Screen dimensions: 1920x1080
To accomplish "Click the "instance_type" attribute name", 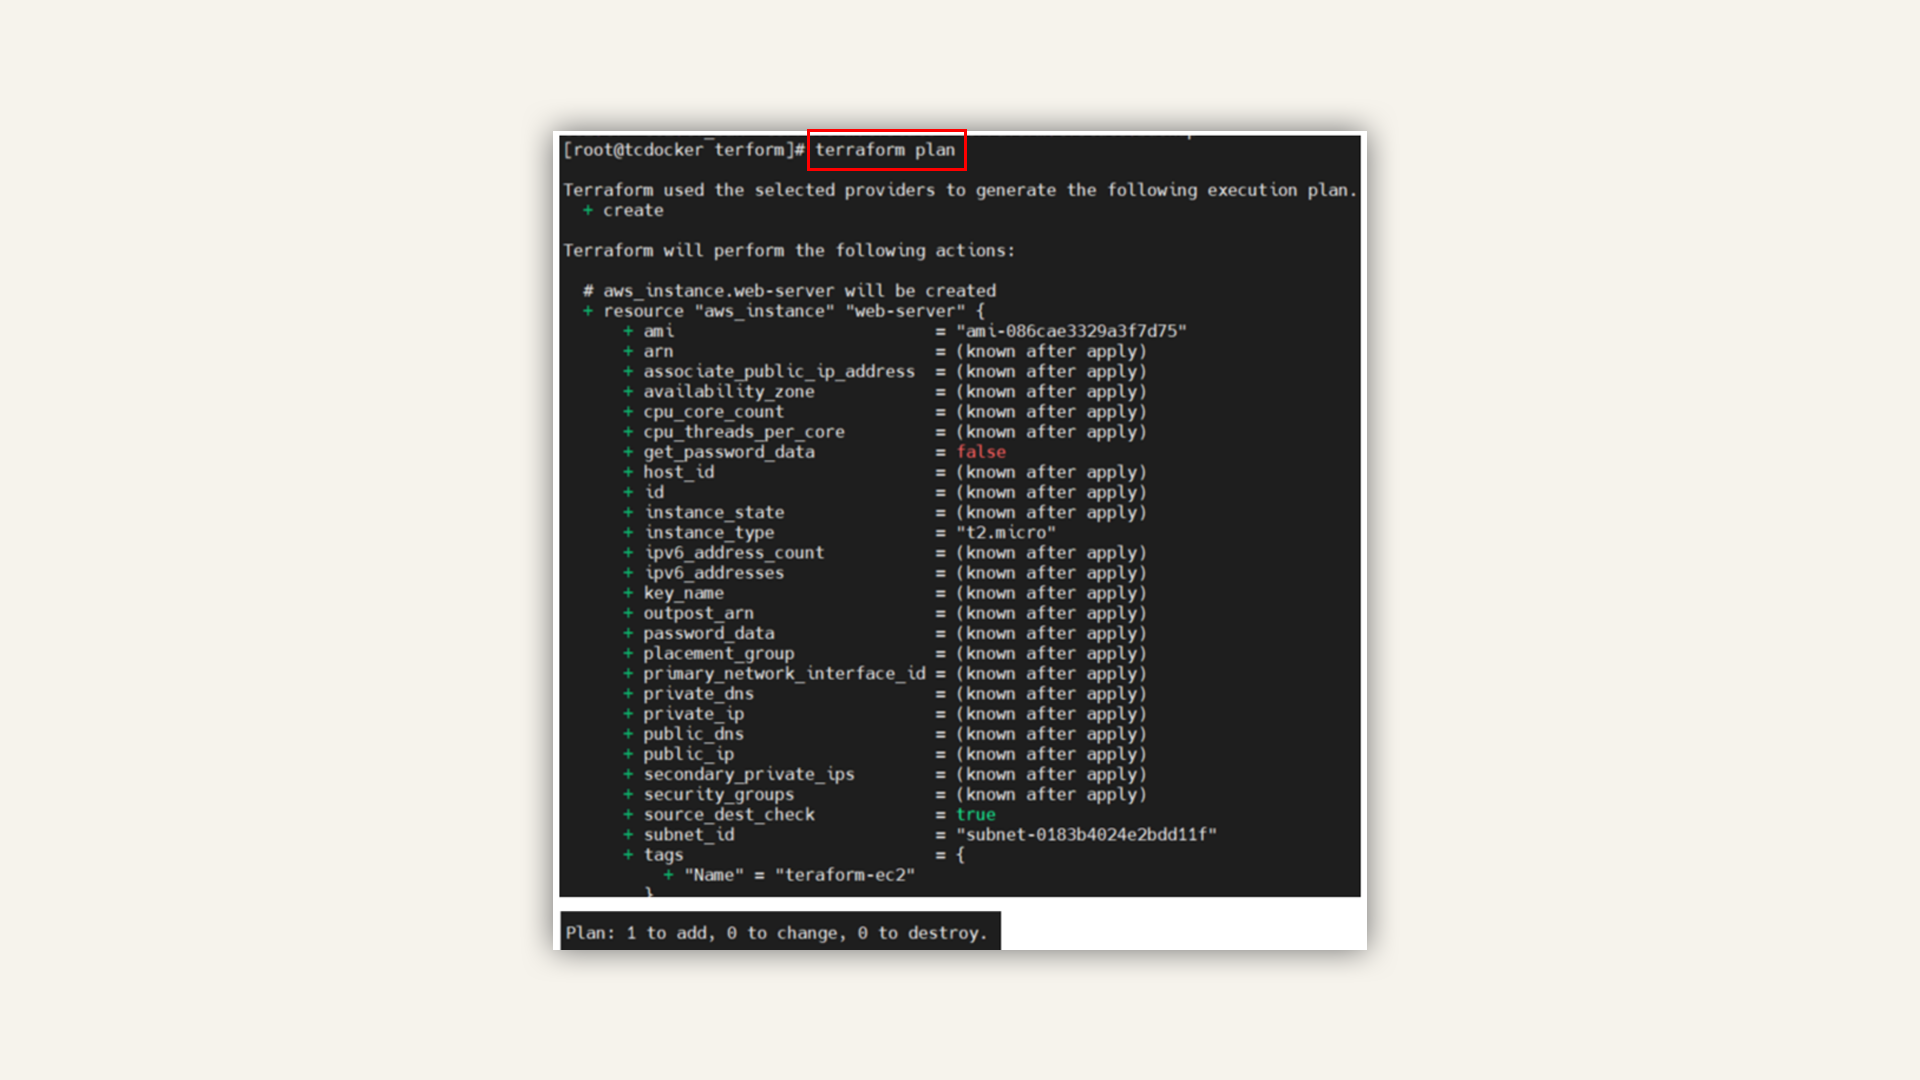I will [x=709, y=533].
